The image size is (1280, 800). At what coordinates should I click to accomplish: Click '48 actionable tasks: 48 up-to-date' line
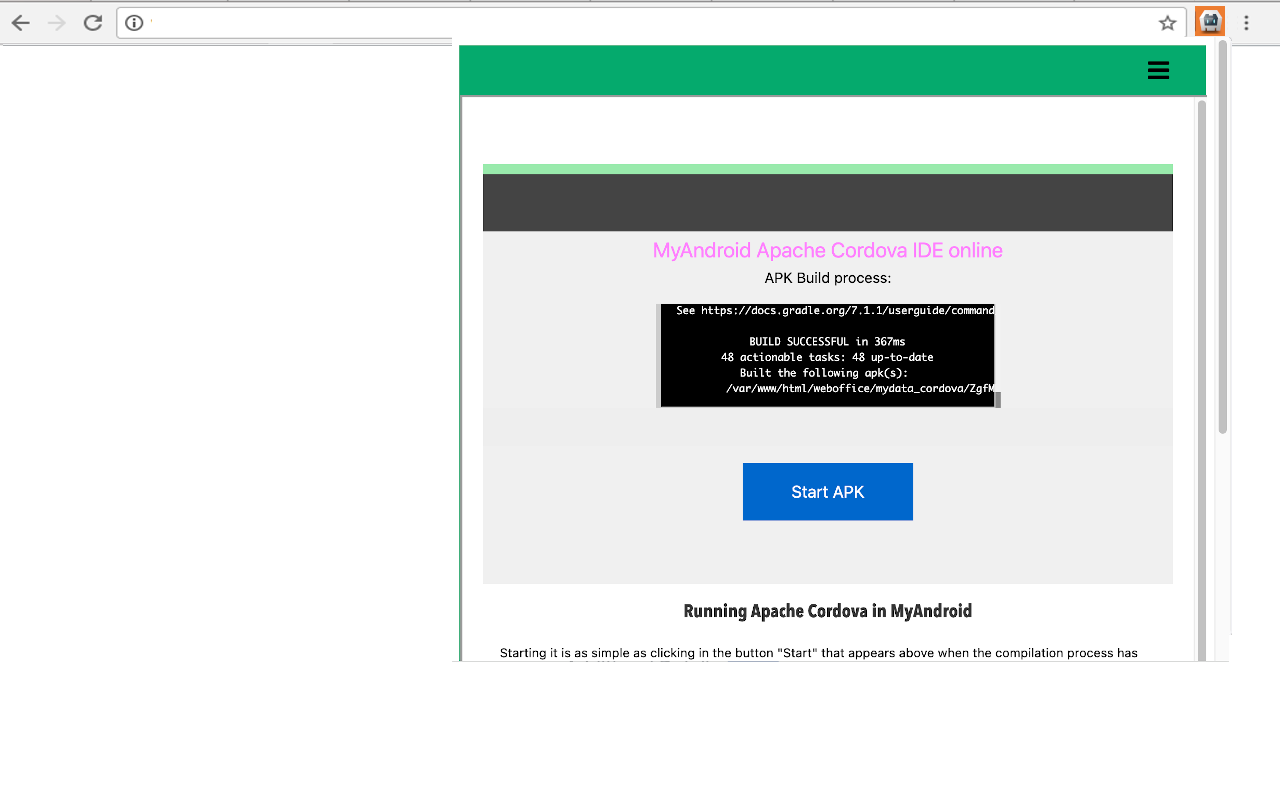[x=827, y=357]
